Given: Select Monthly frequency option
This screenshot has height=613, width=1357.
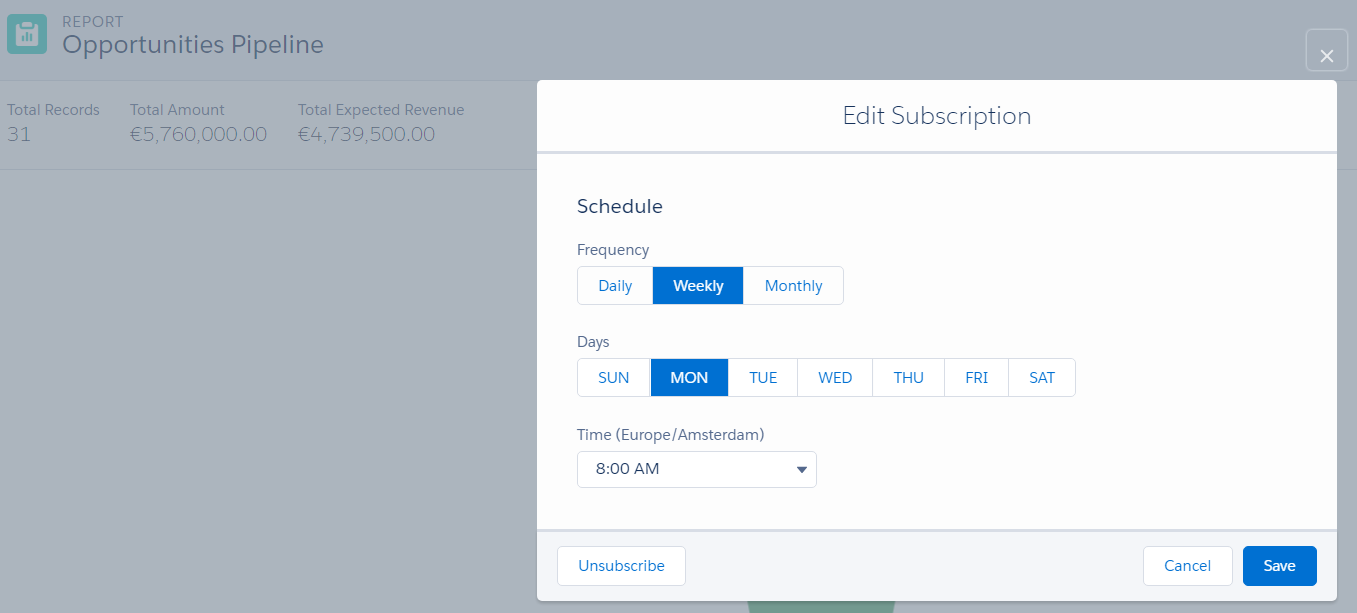Looking at the screenshot, I should pyautogui.click(x=793, y=286).
